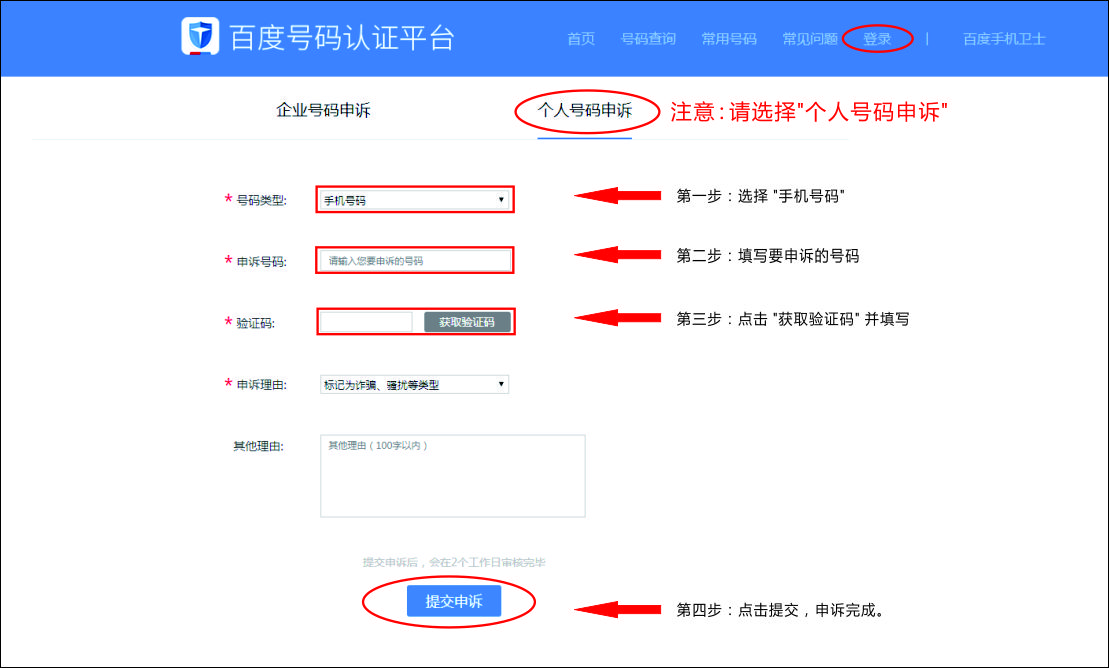Click the Baidu shield logo icon
Image resolution: width=1109 pixels, height=668 pixels.
pos(200,36)
